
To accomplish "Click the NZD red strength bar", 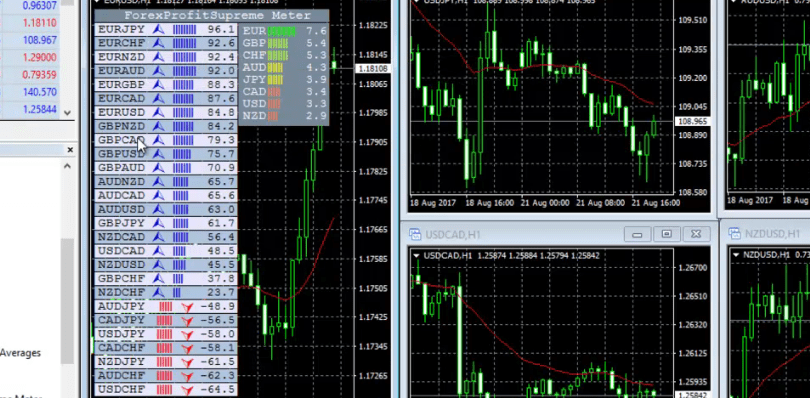I will coord(273,116).
